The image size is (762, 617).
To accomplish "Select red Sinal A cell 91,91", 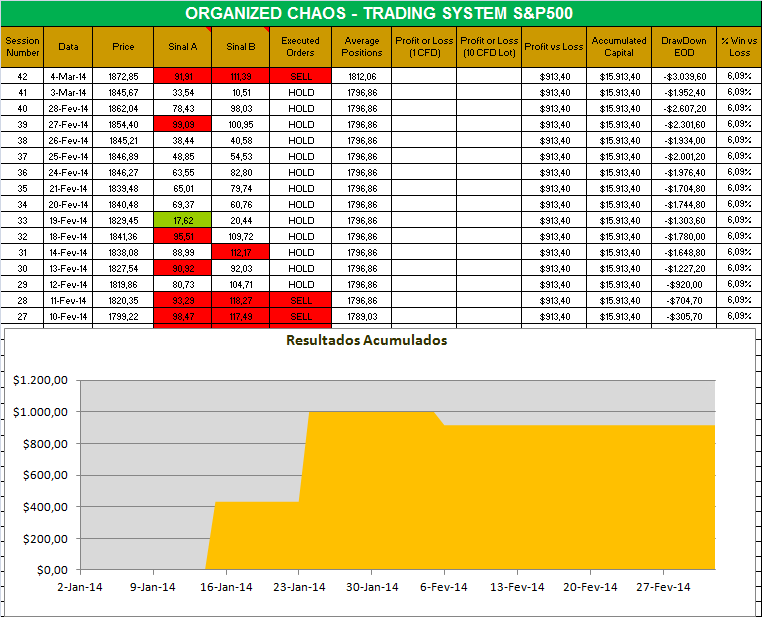I will click(x=183, y=76).
